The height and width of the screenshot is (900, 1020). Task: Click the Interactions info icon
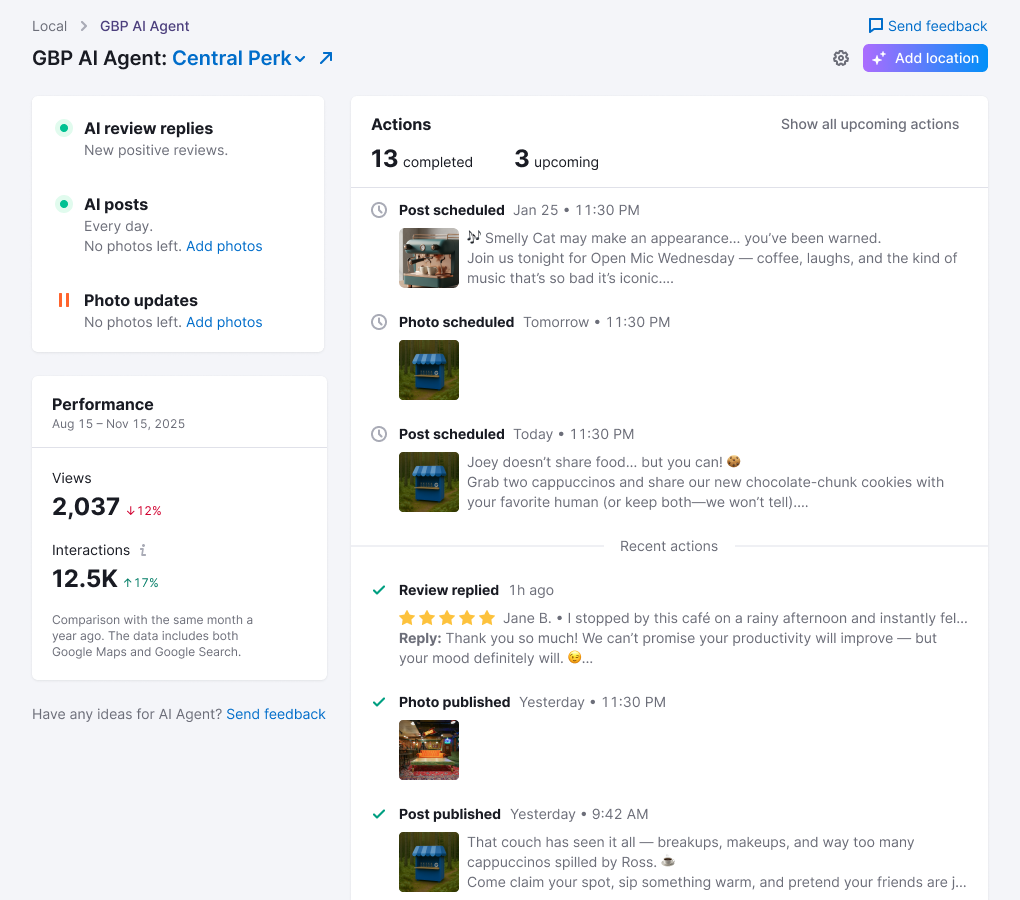tap(143, 550)
